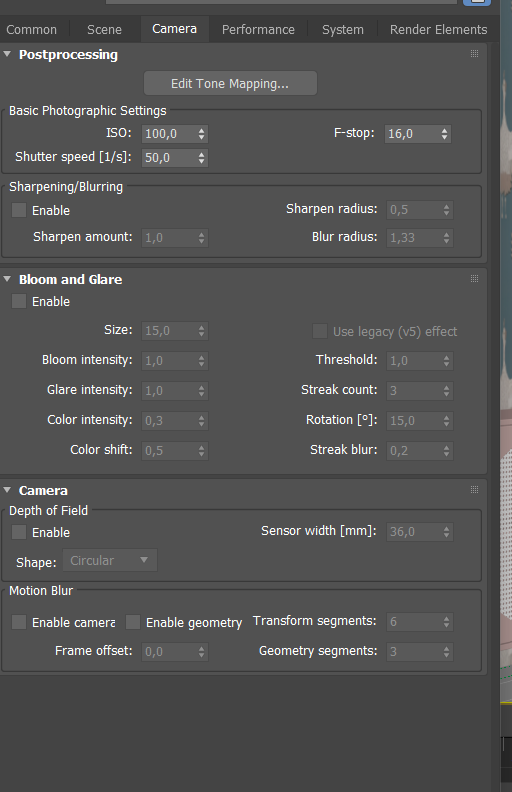Enable the Sharpening/Blurring checkbox
Image resolution: width=512 pixels, height=792 pixels.
pos(19,210)
